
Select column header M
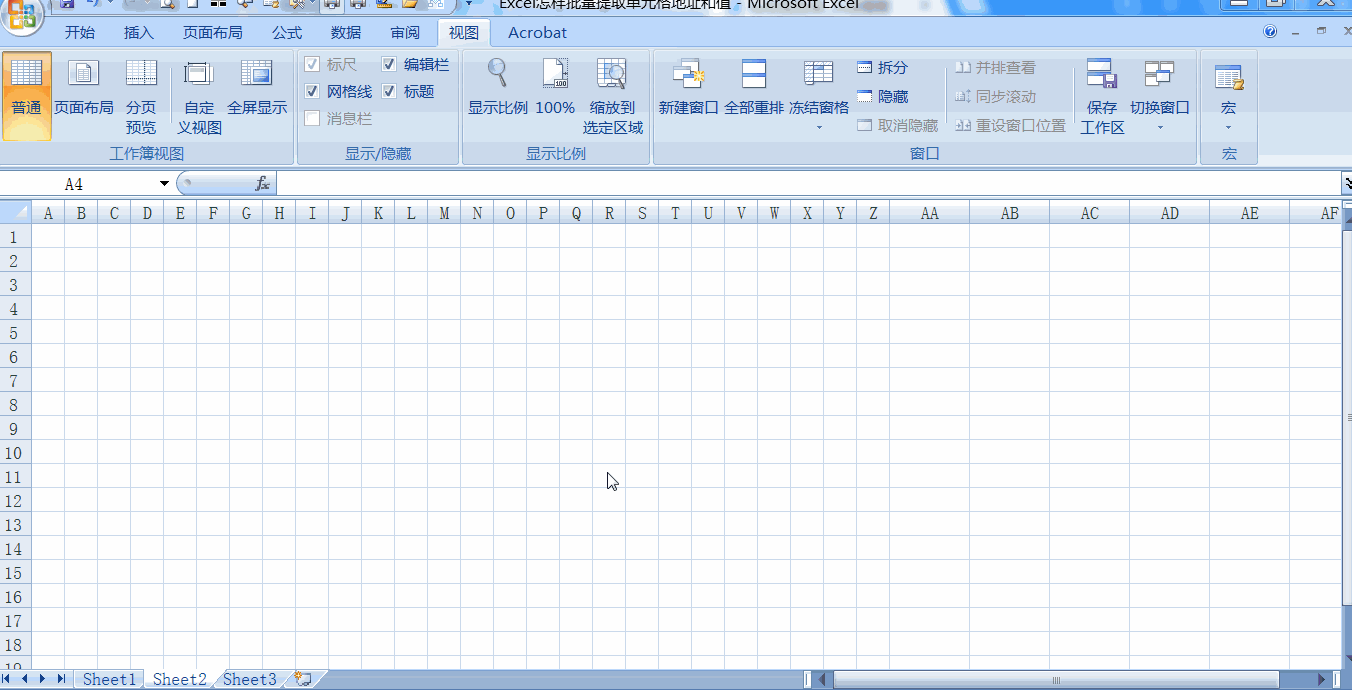click(x=444, y=213)
